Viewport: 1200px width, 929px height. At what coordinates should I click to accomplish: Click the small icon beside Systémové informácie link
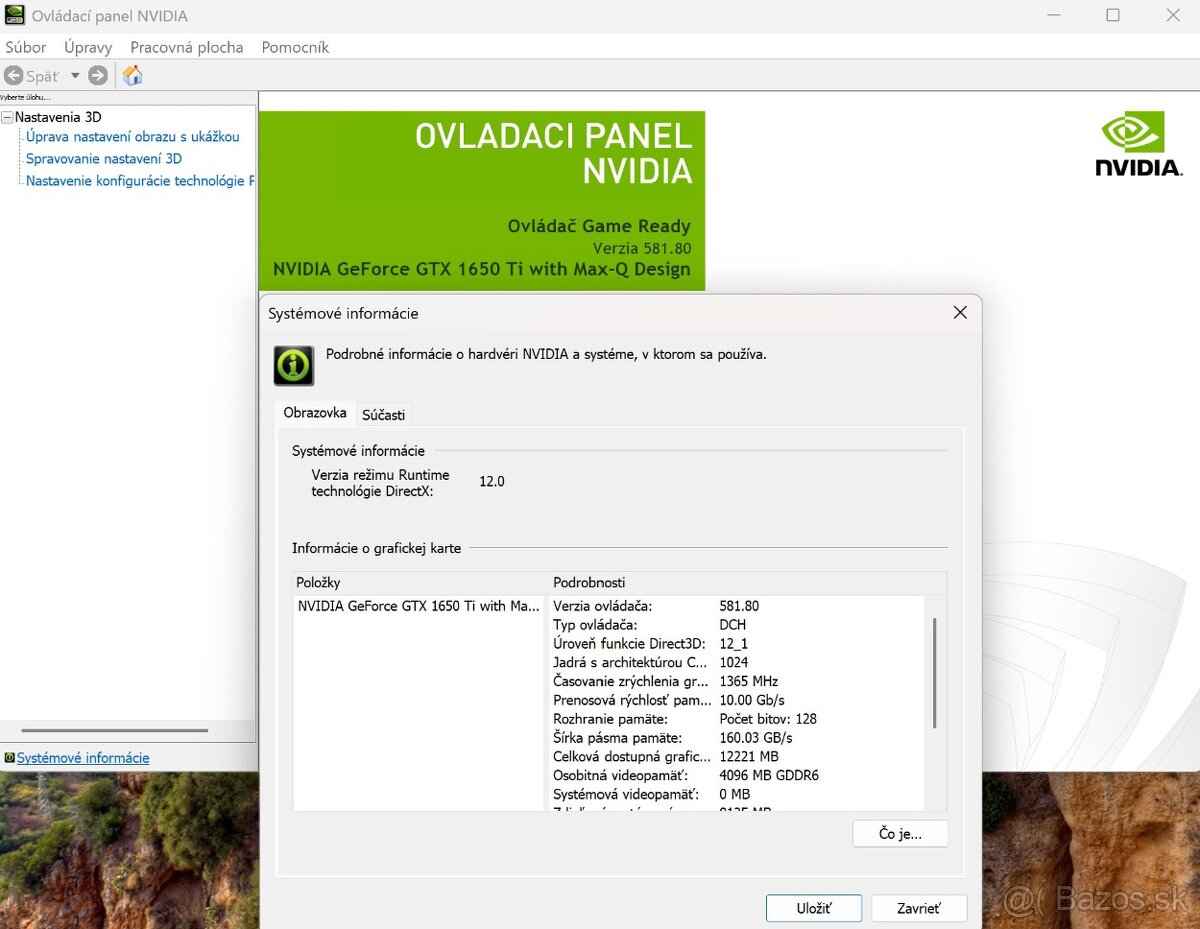tap(9, 758)
